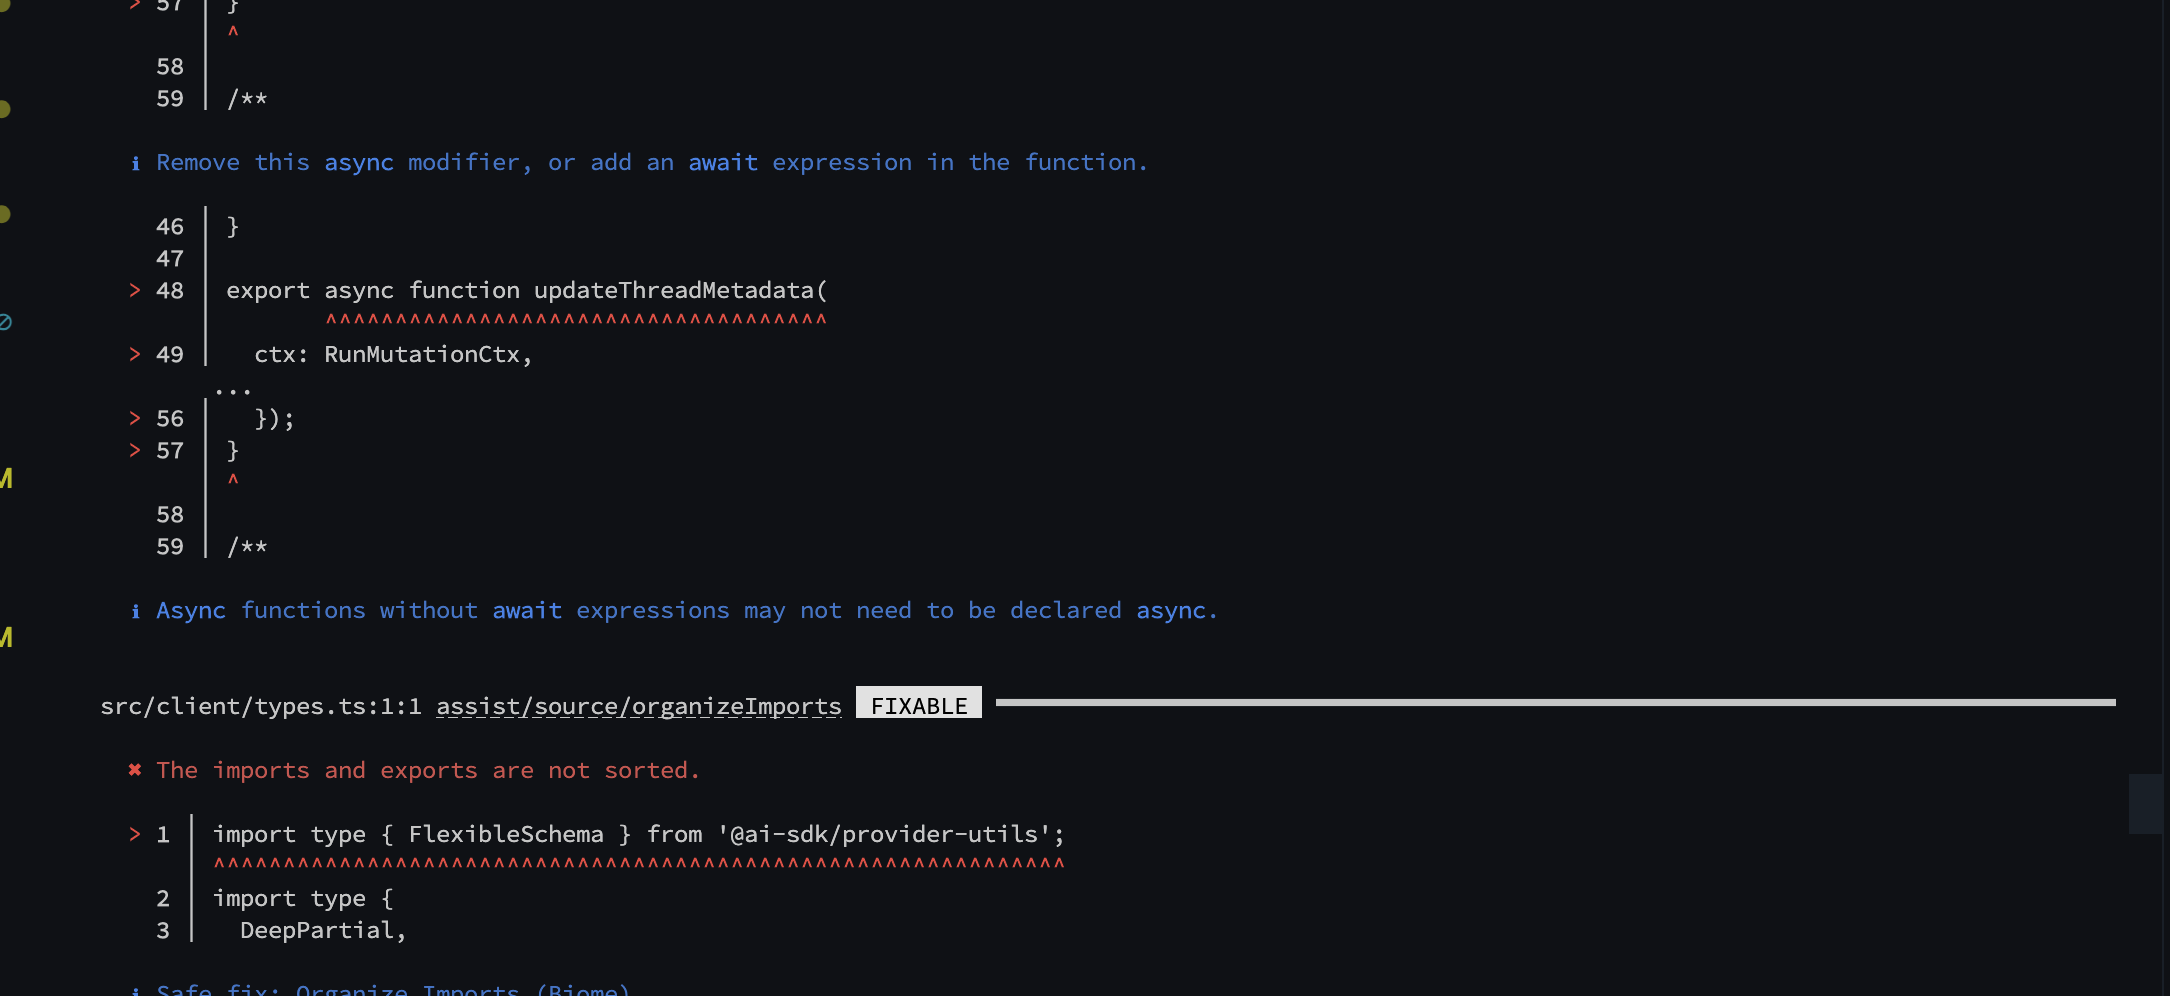This screenshot has height=996, width=2170.
Task: Click the upper yellow M modified marker
Action: point(6,478)
